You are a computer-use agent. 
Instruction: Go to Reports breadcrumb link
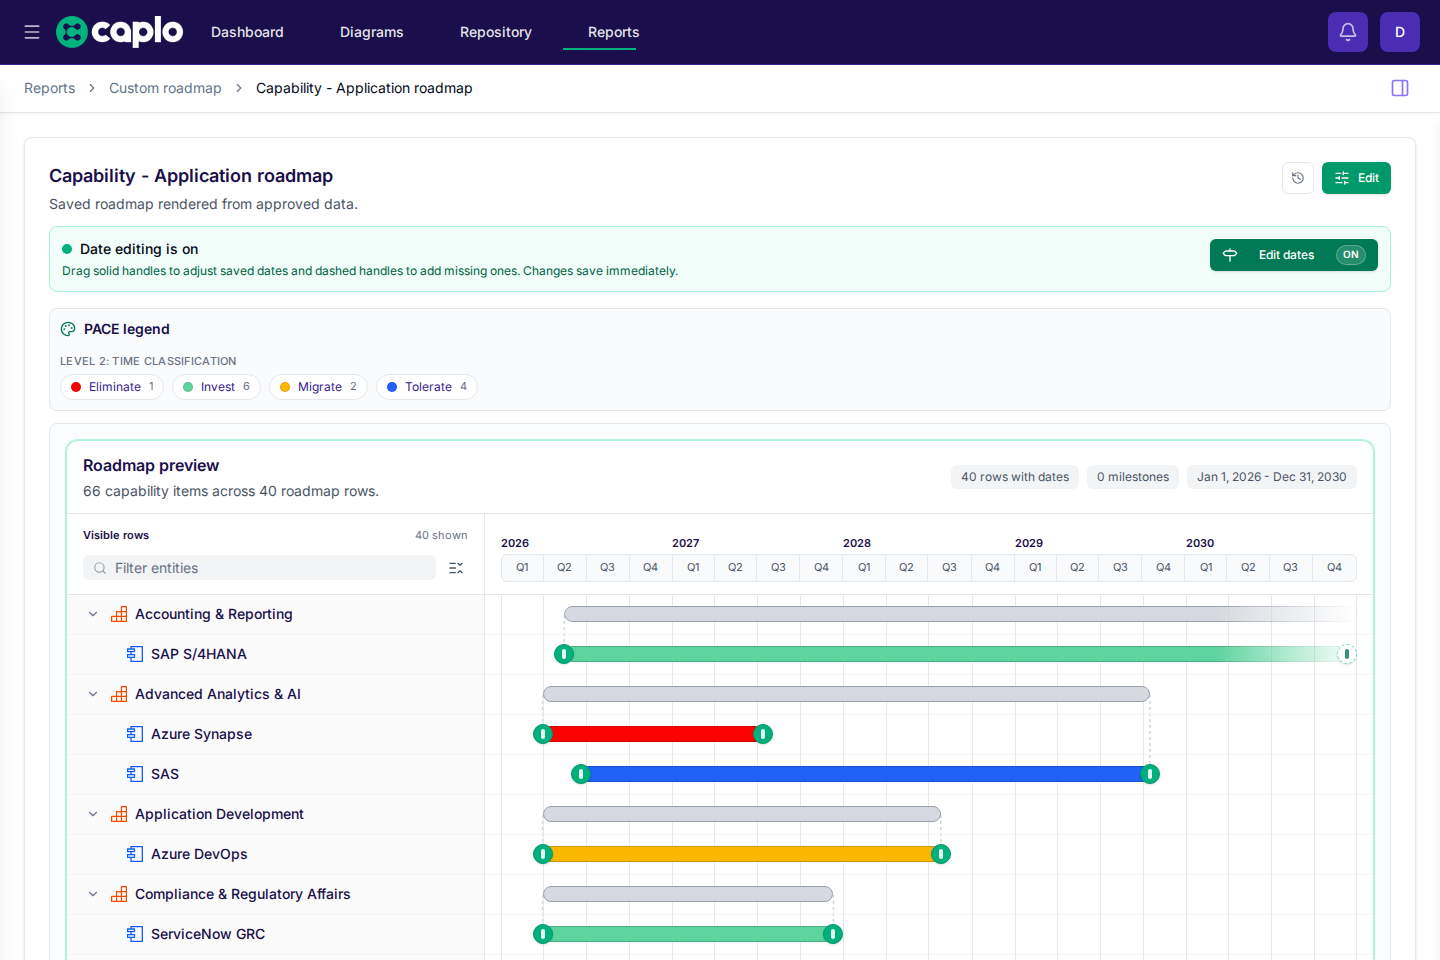click(49, 88)
